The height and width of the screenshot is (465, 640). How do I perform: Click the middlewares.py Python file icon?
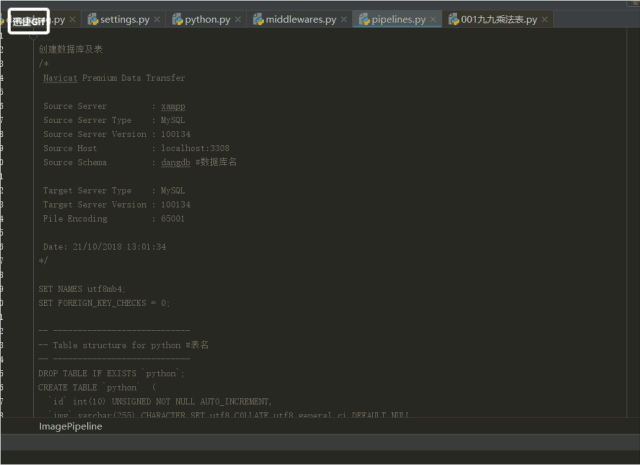coord(258,19)
